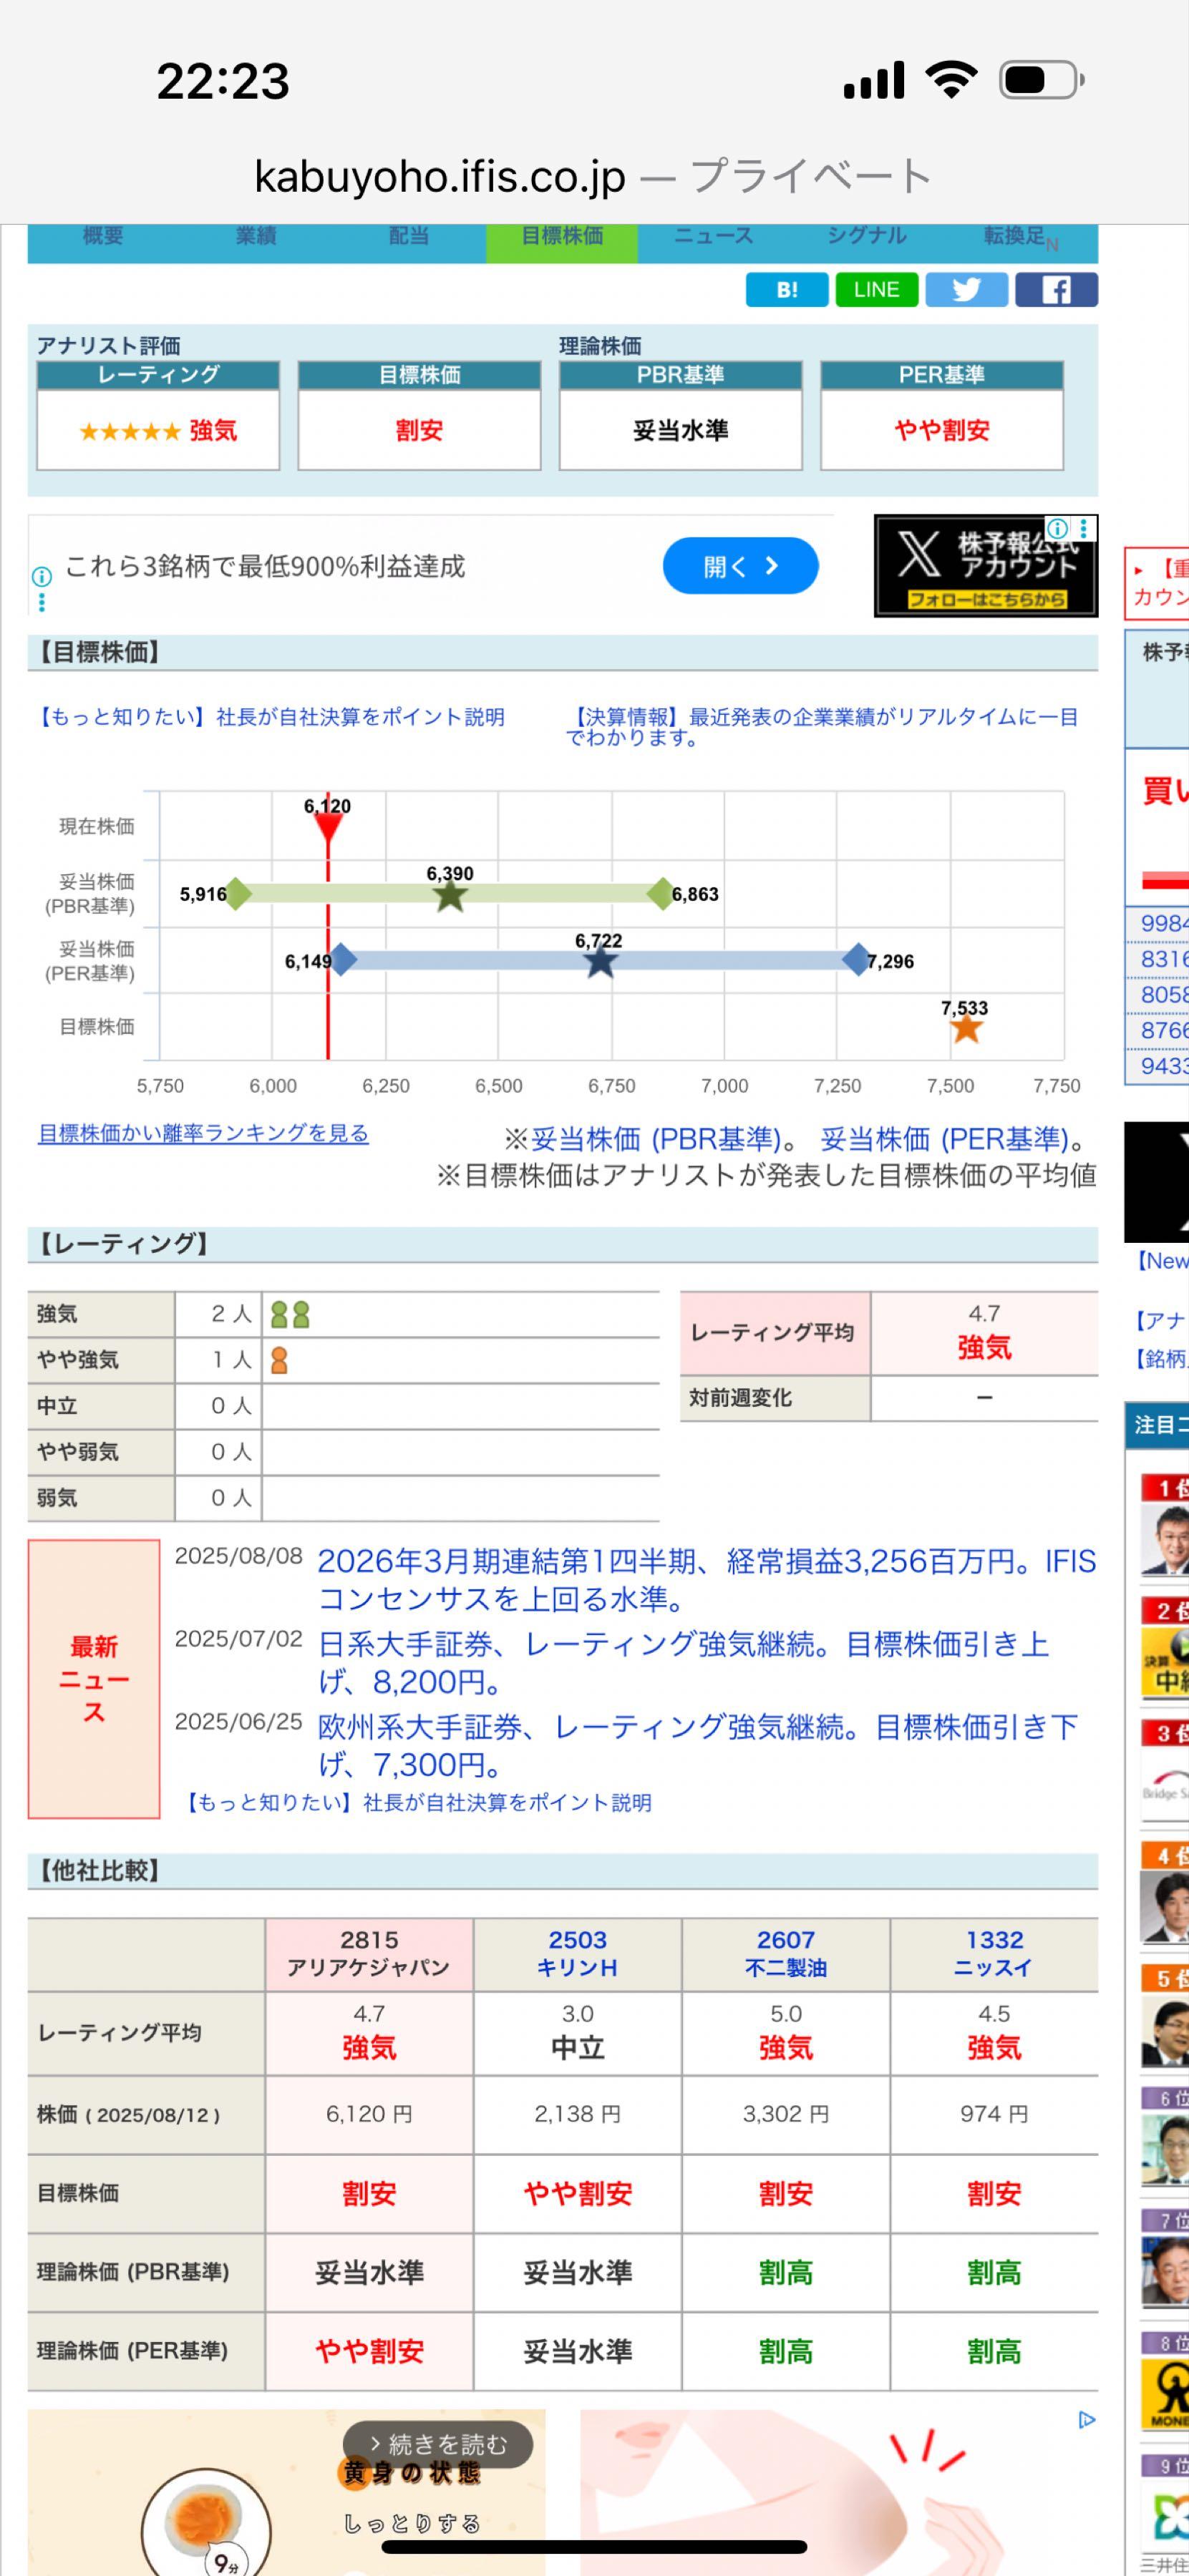Open the 【決算情報】 link
Image resolution: width=1189 pixels, height=2576 pixels.
click(627, 717)
